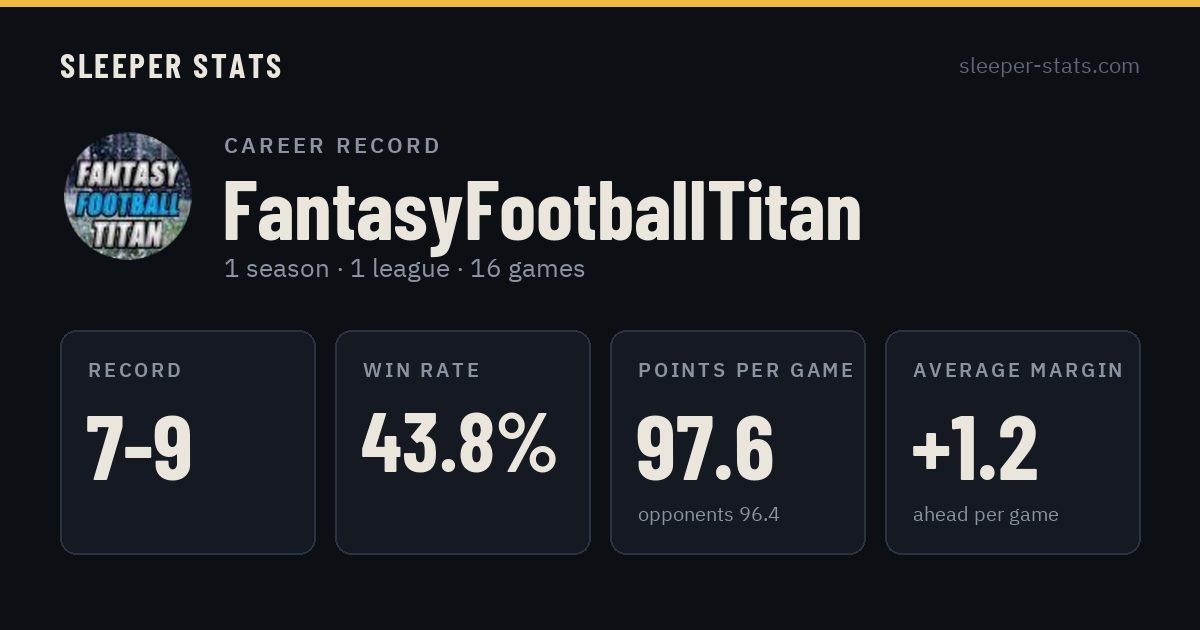Click the WIN RATE card label
The width and height of the screenshot is (1200, 630).
pyautogui.click(x=422, y=371)
